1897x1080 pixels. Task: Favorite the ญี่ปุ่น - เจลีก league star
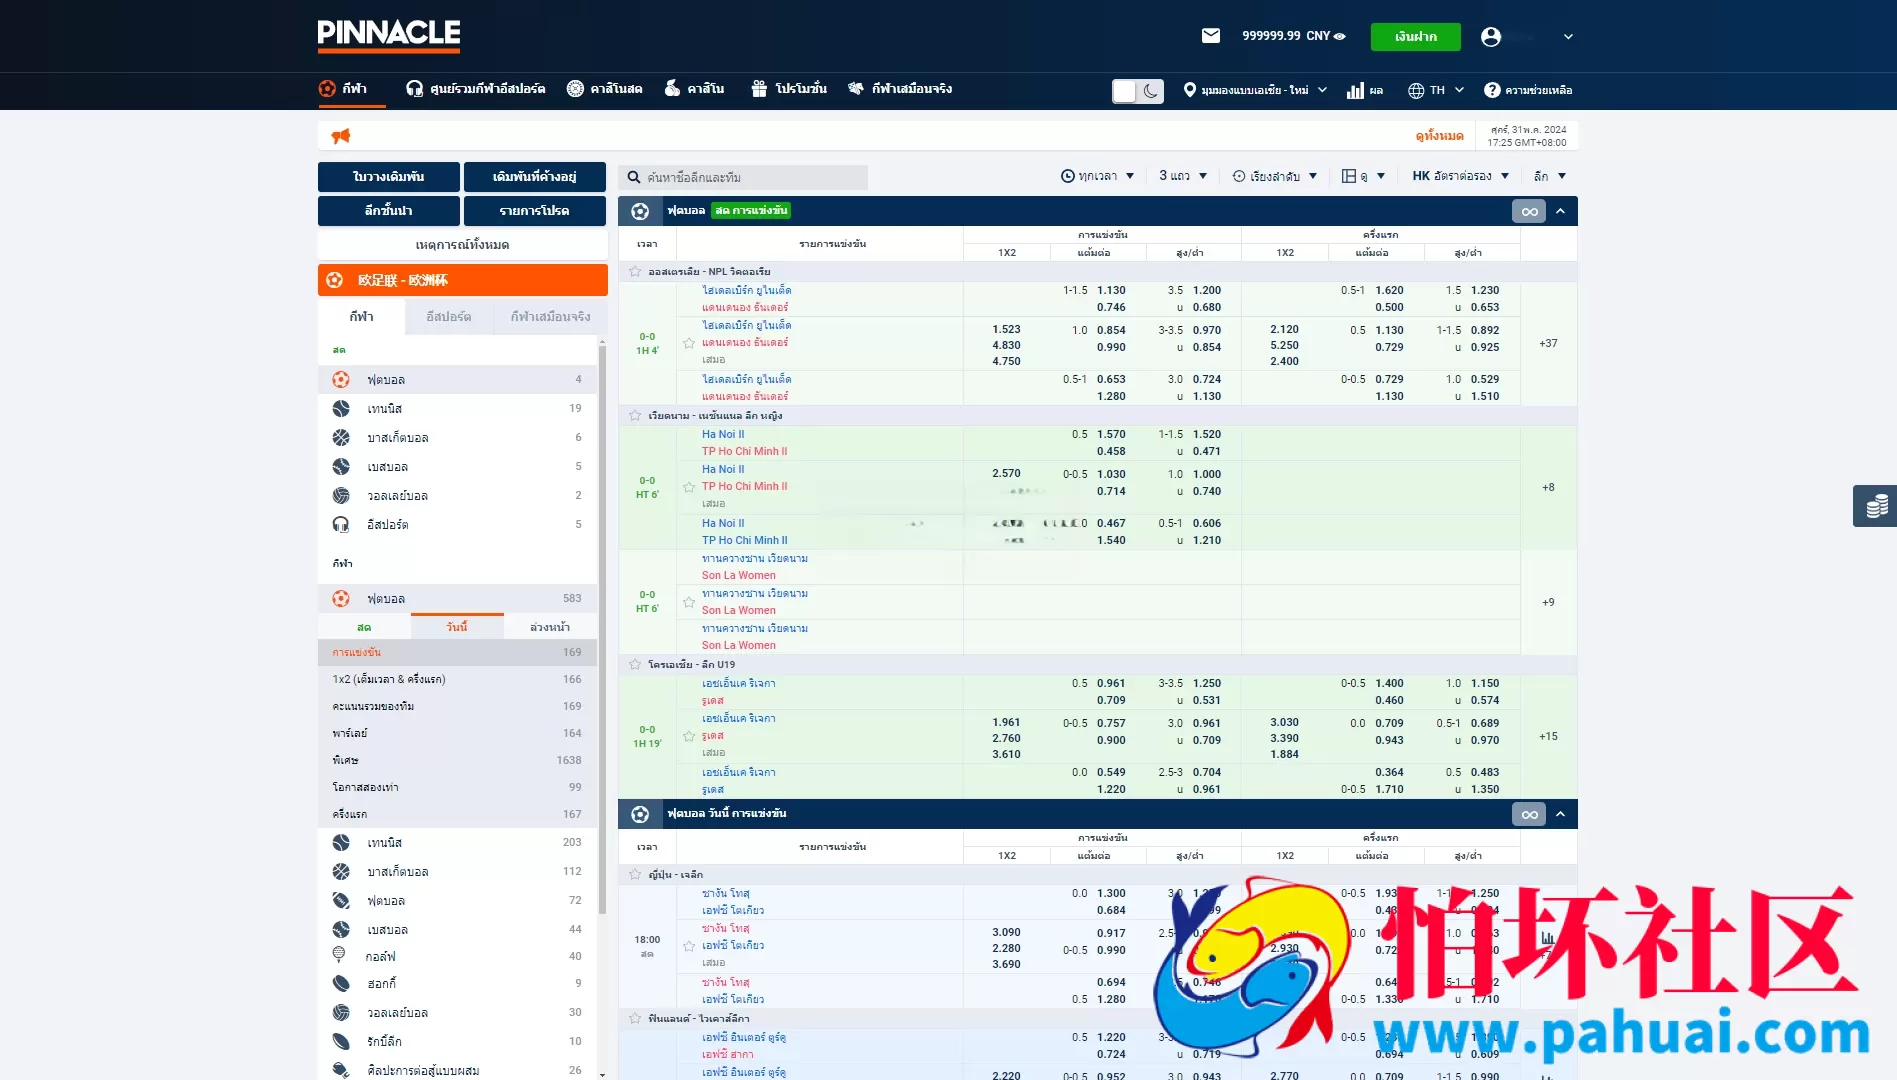635,874
